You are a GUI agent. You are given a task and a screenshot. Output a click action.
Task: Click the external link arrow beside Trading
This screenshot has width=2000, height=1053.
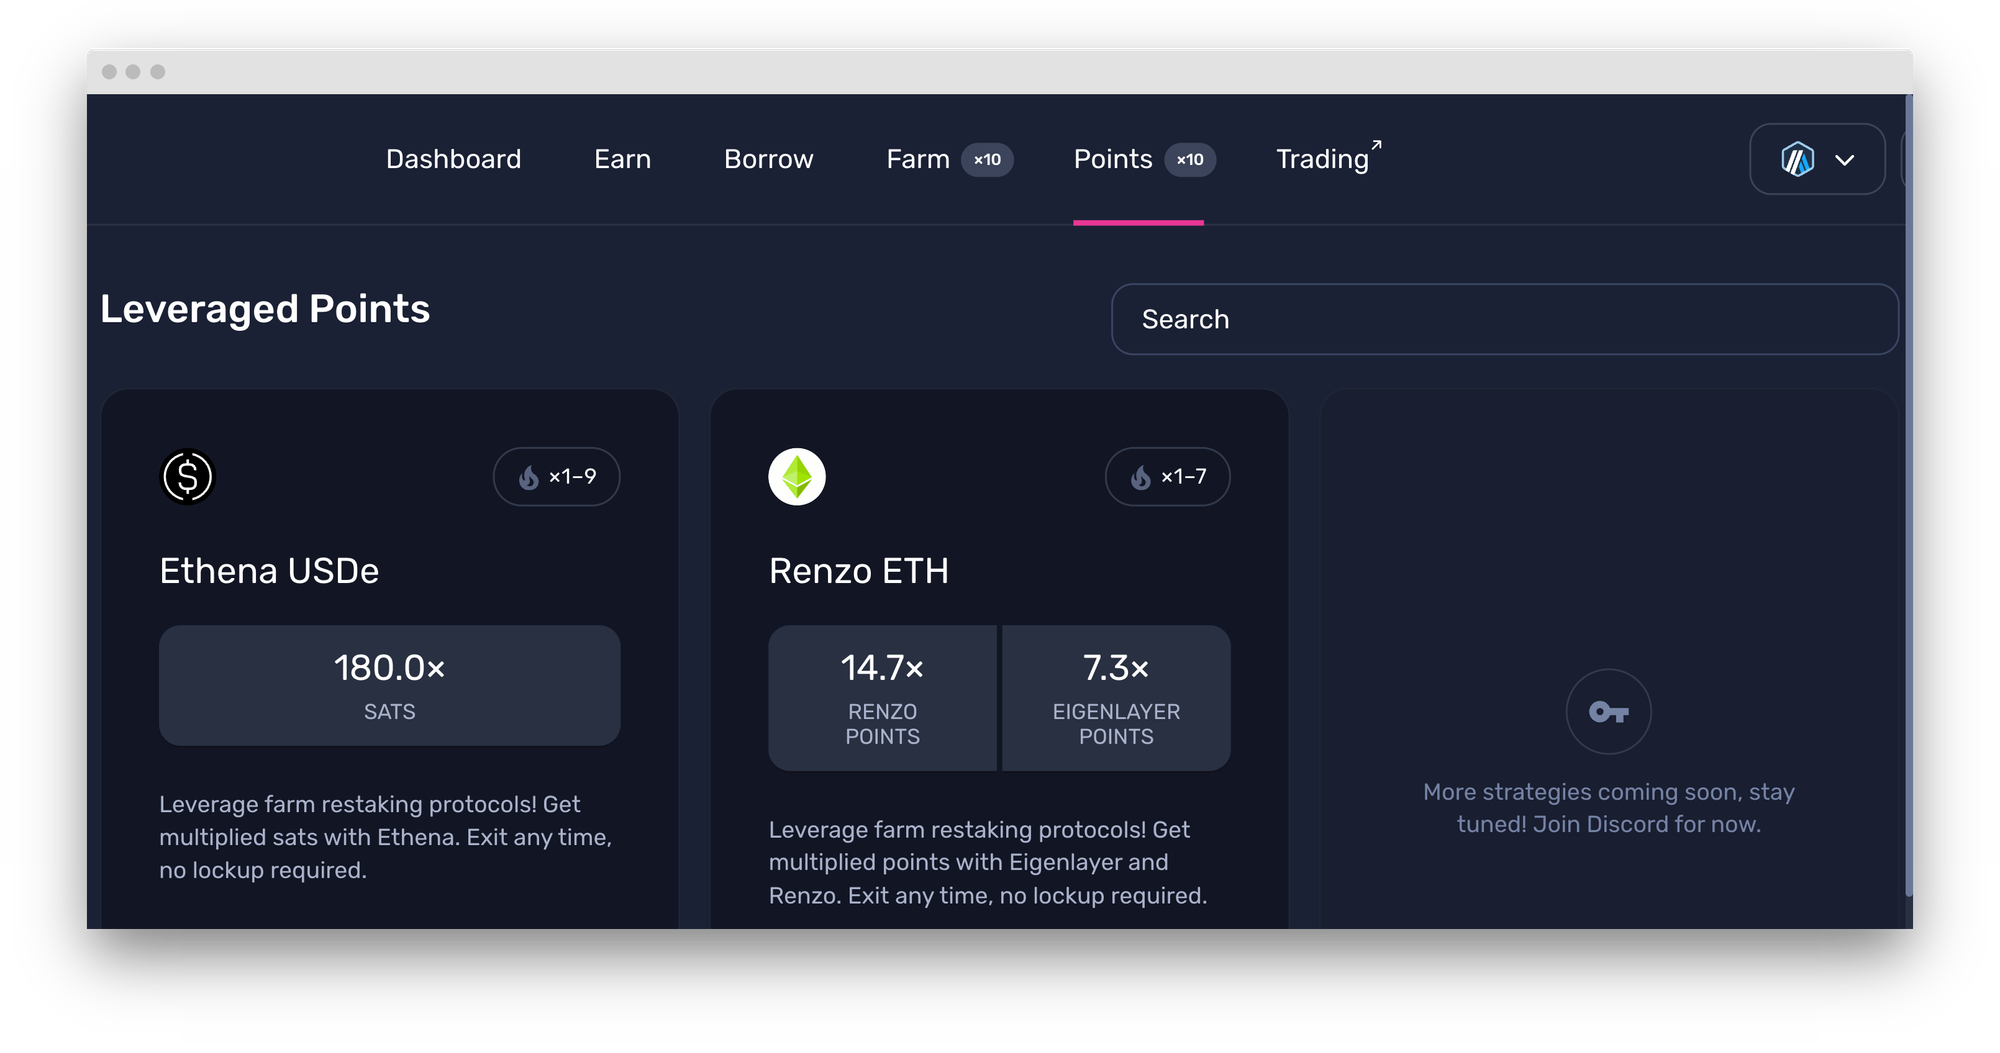click(1377, 146)
